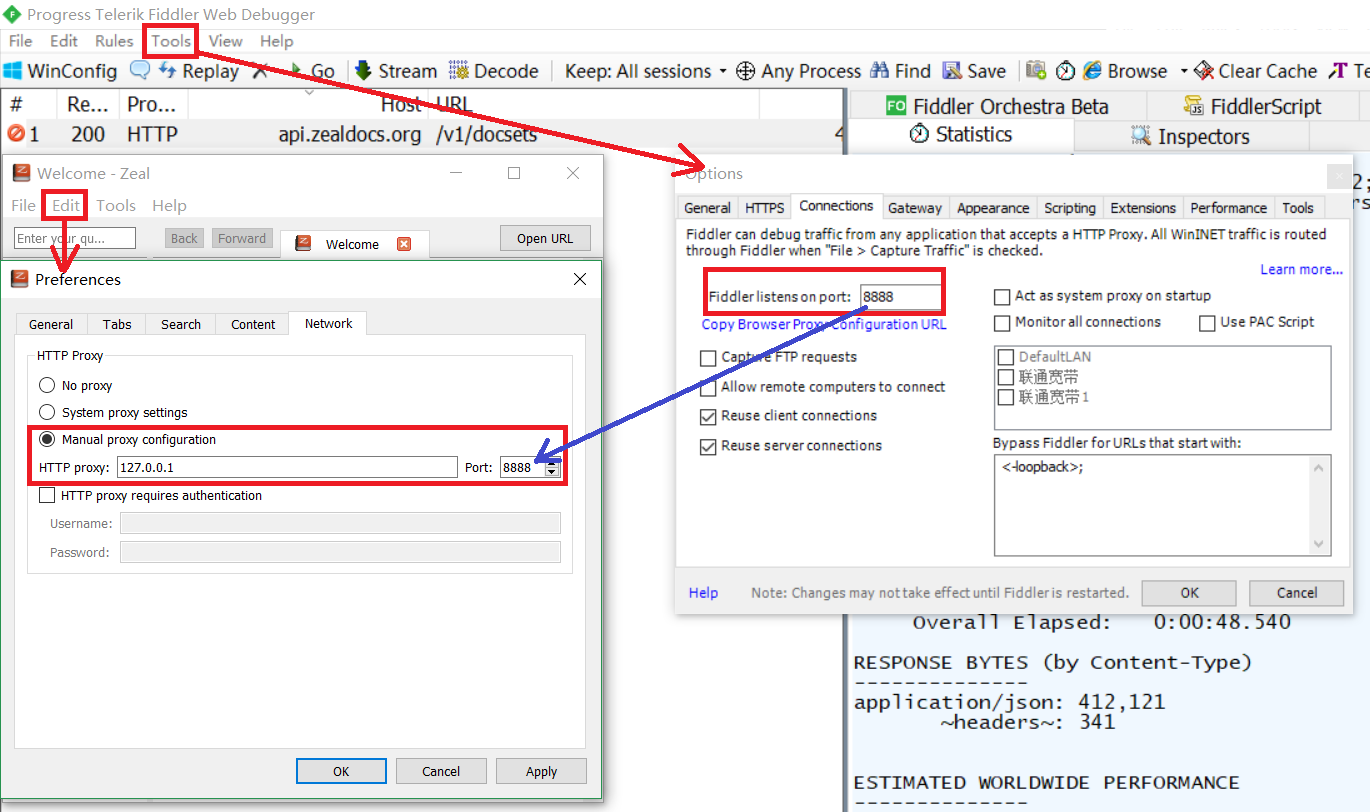
Task: Open Search tab in Preferences
Action: [181, 324]
